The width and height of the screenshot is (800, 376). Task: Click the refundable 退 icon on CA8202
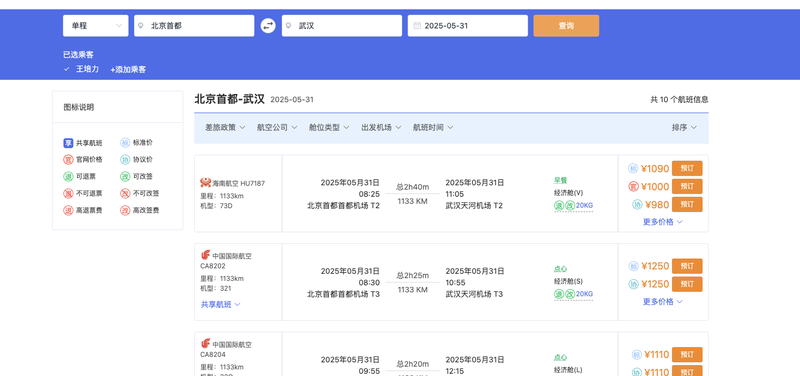pyautogui.click(x=559, y=294)
